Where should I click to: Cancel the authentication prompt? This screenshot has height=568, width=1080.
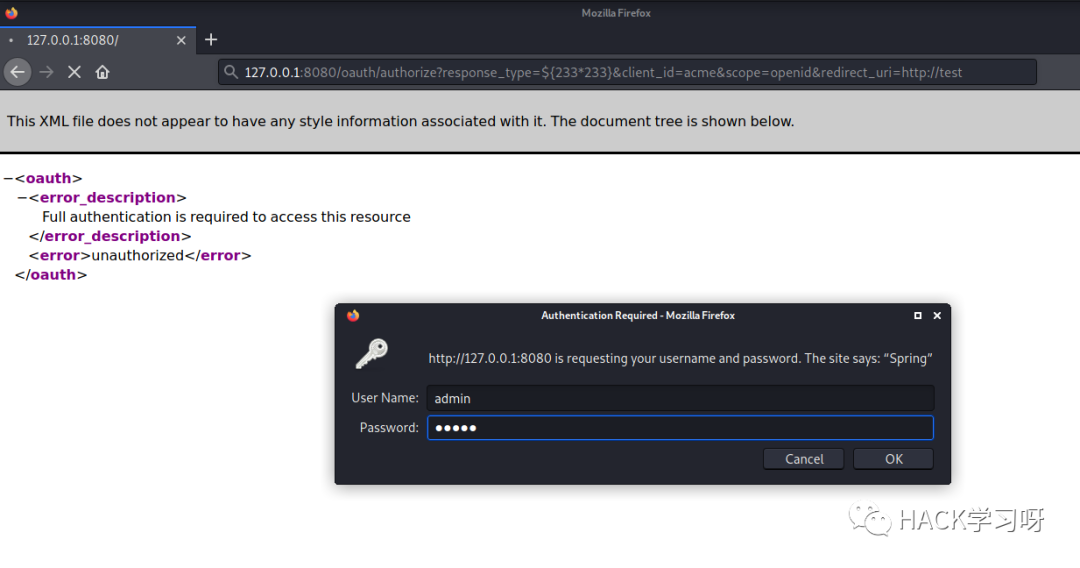click(x=804, y=459)
